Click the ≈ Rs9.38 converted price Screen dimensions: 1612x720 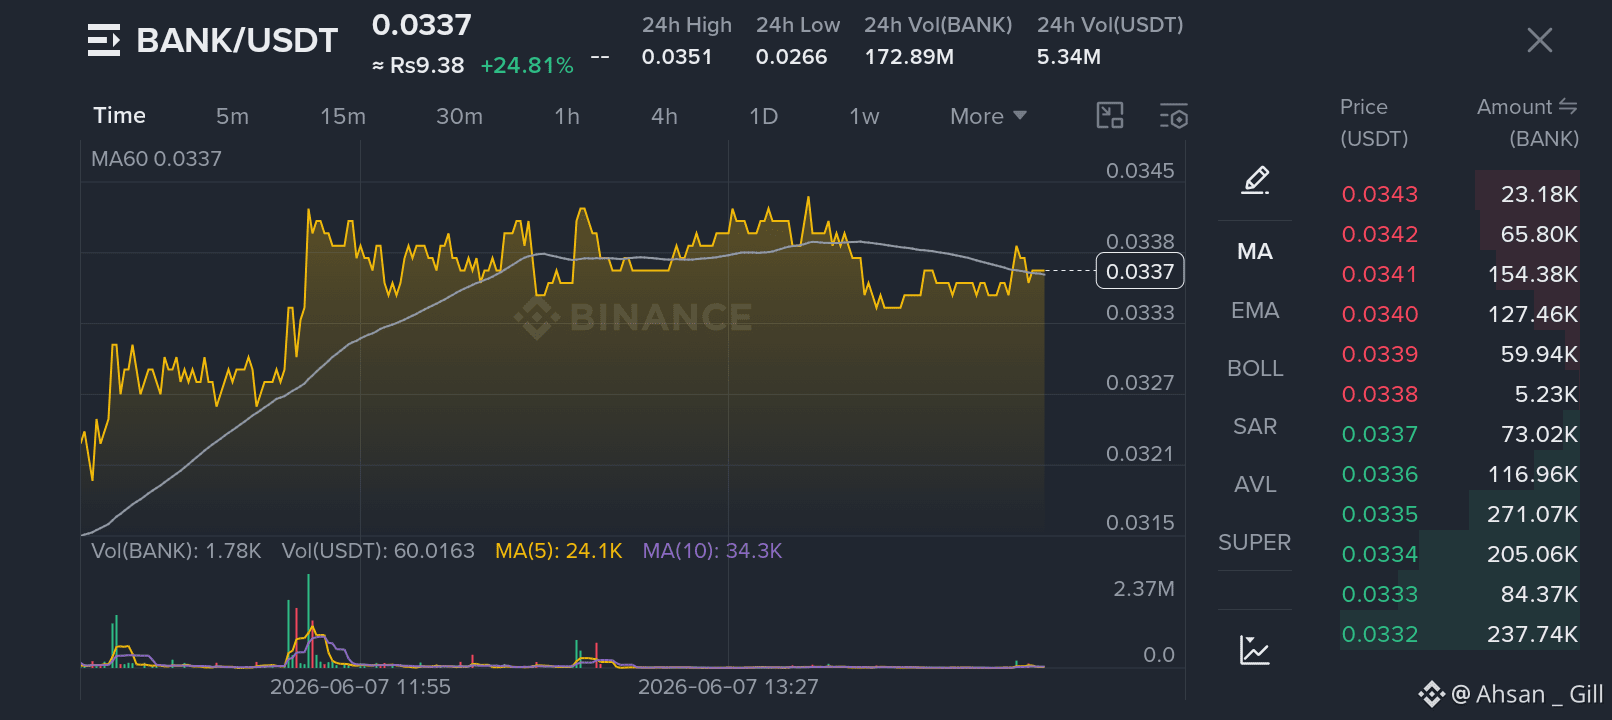(x=418, y=66)
